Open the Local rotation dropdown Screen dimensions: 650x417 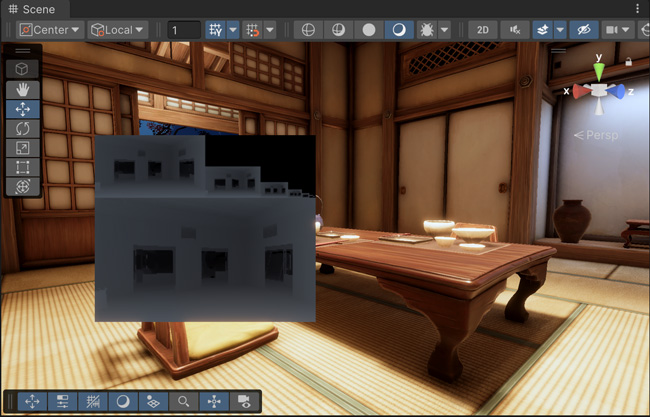[118, 29]
